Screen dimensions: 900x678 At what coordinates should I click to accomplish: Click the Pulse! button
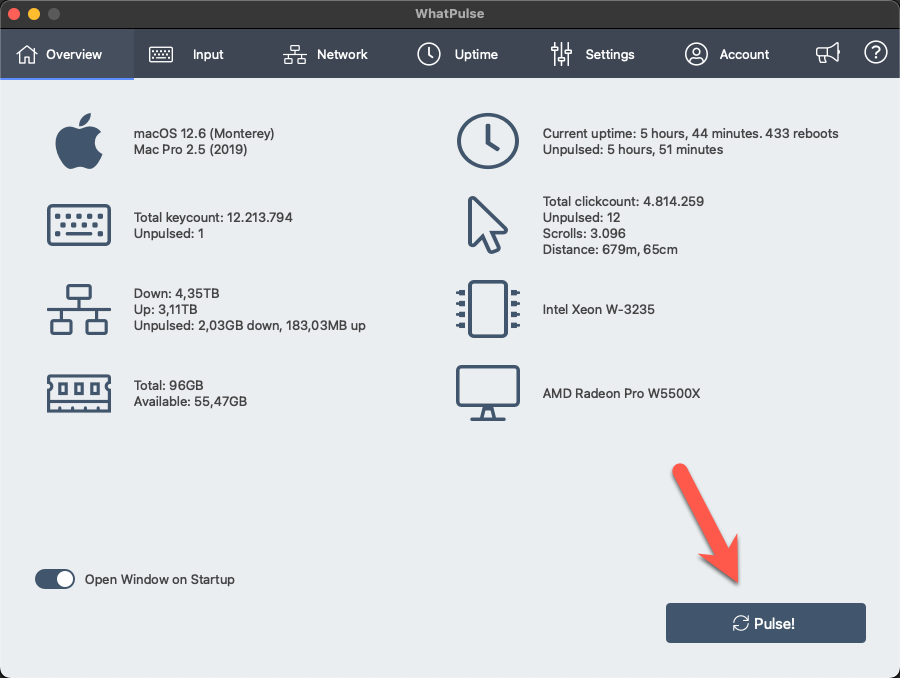[766, 623]
